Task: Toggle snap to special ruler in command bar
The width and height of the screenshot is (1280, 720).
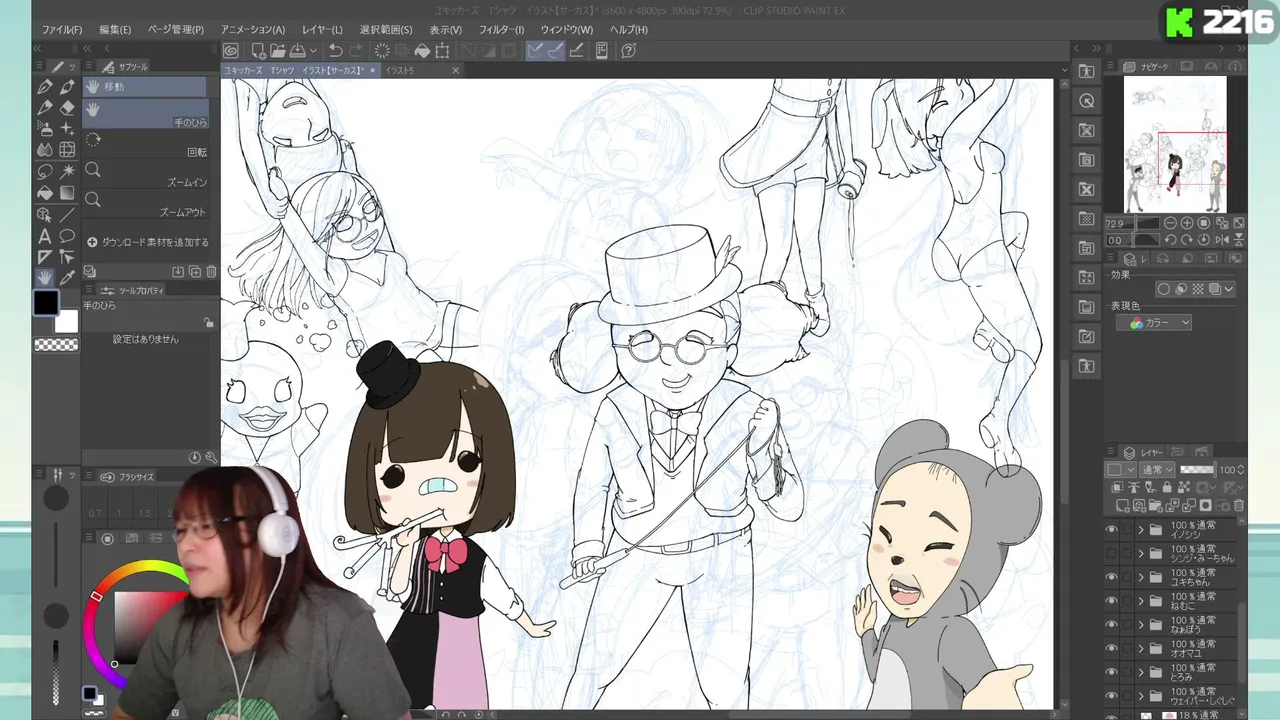Action: pyautogui.click(x=555, y=50)
